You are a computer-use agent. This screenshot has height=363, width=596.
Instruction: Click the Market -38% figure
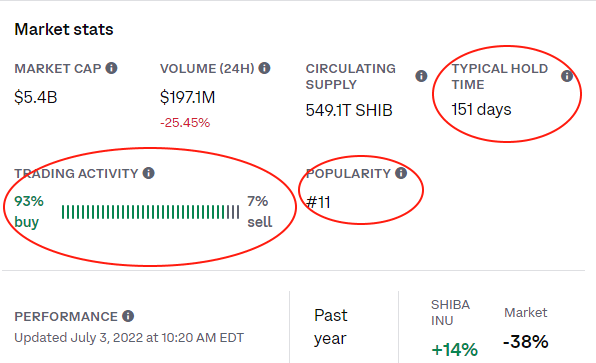(526, 341)
